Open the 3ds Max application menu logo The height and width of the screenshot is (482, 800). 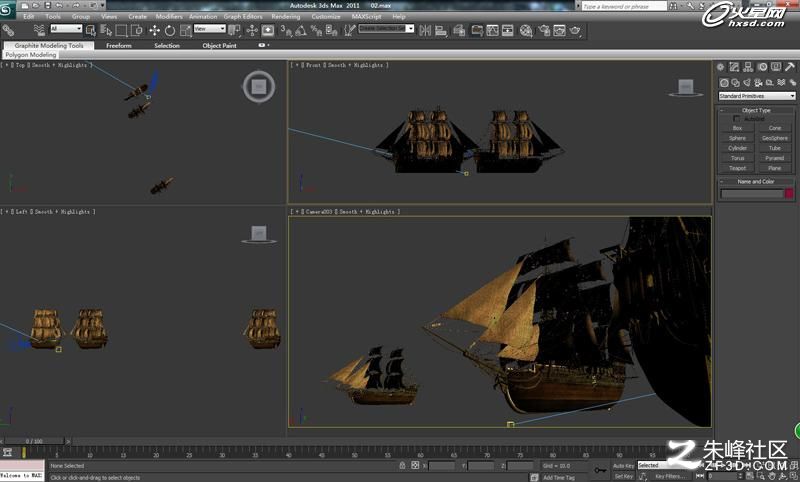pos(8,10)
